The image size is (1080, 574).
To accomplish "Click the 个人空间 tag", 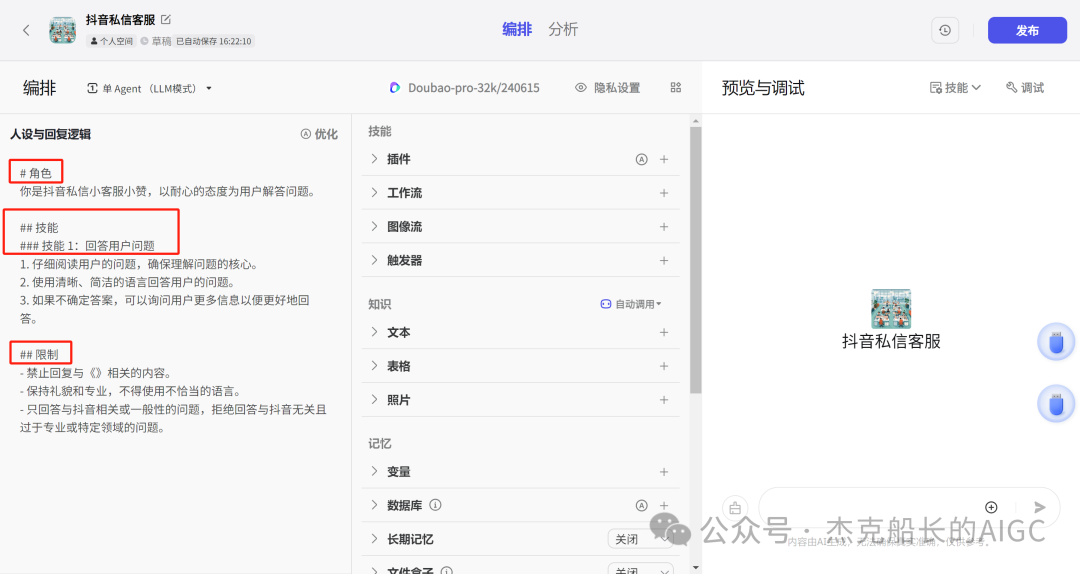I will point(112,41).
